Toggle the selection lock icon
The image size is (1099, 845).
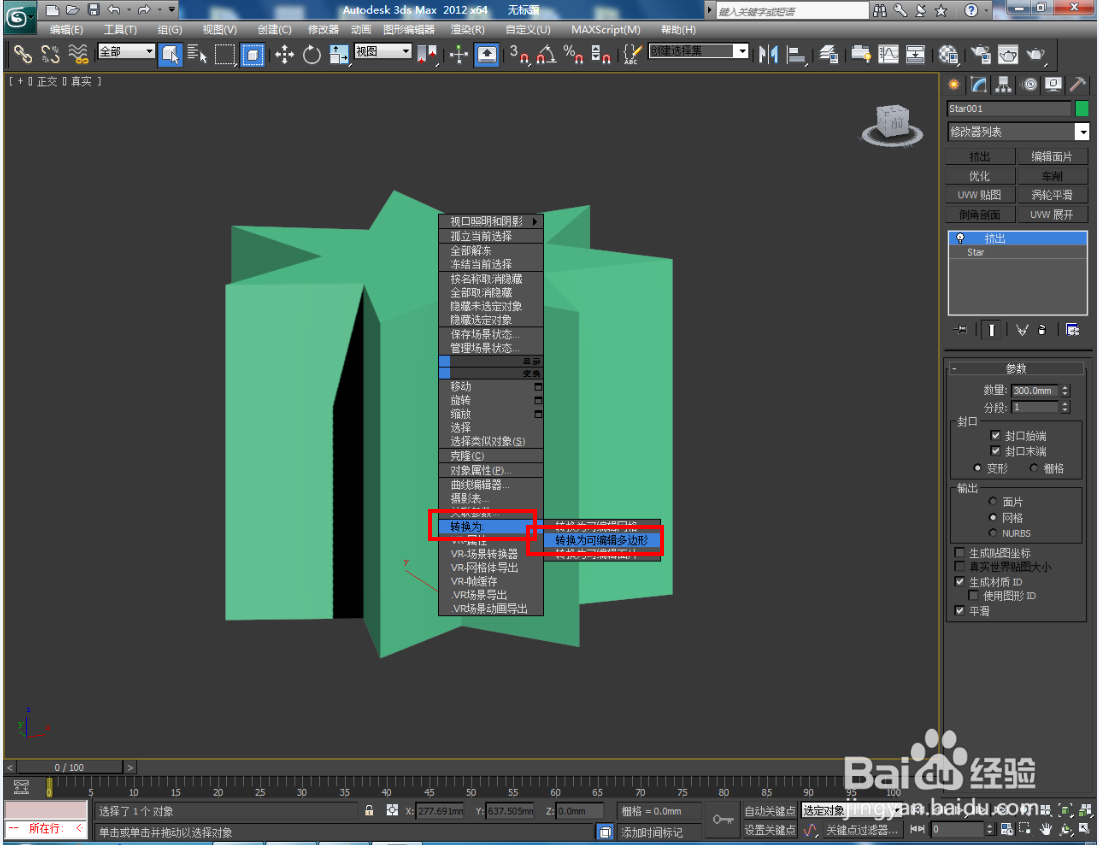point(369,811)
